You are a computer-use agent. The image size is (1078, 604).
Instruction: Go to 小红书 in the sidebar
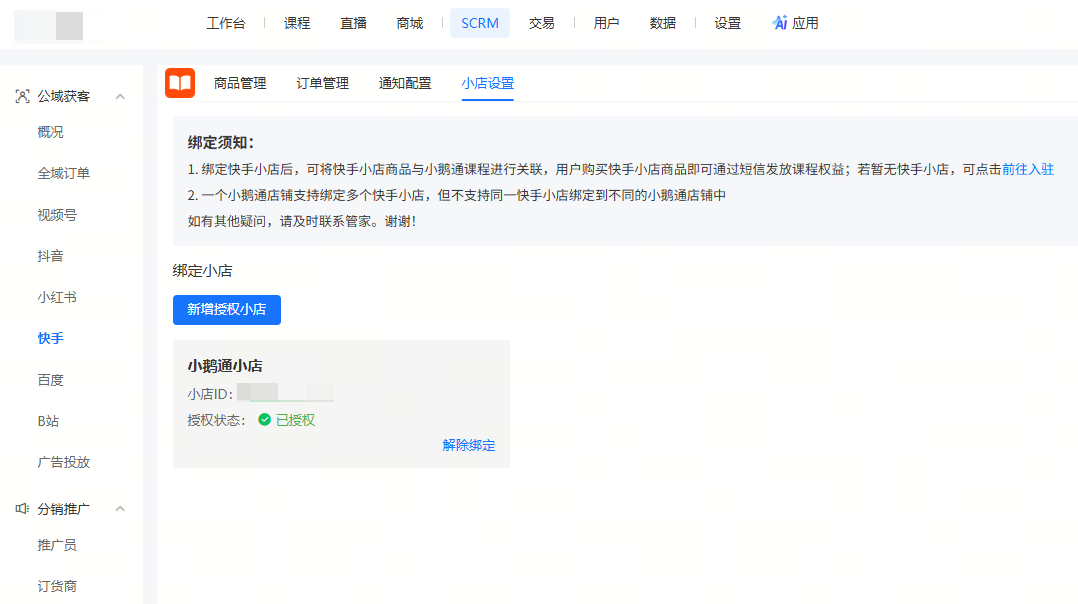click(57, 298)
